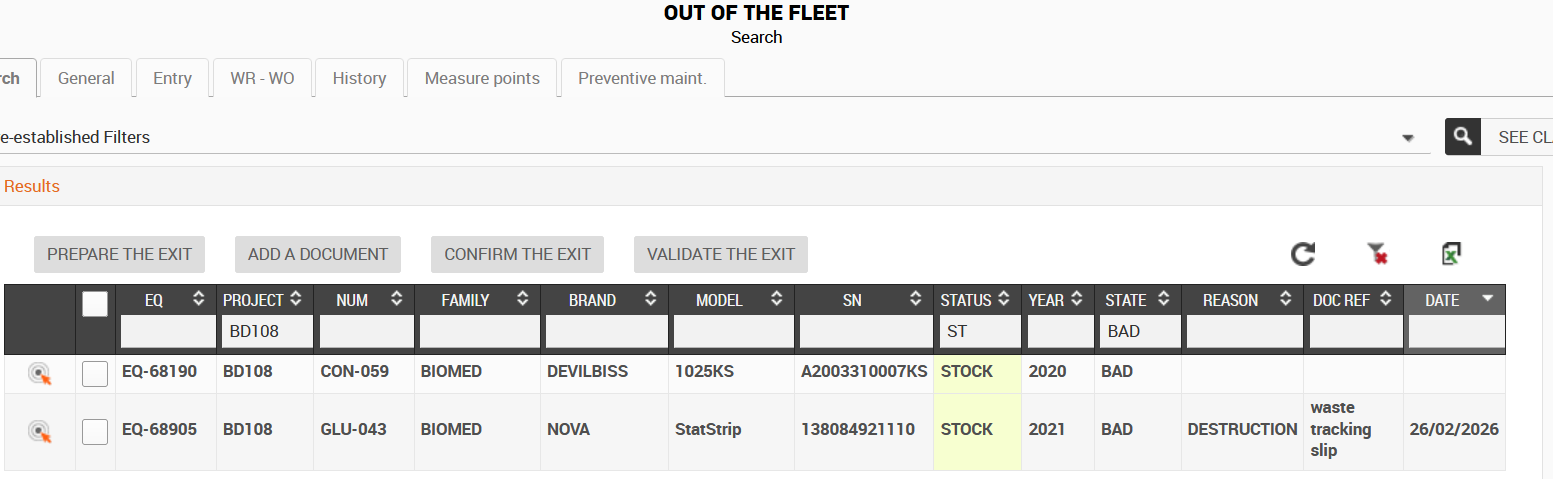Export results with the Excel icon
The image size is (1553, 479).
[x=1451, y=254]
